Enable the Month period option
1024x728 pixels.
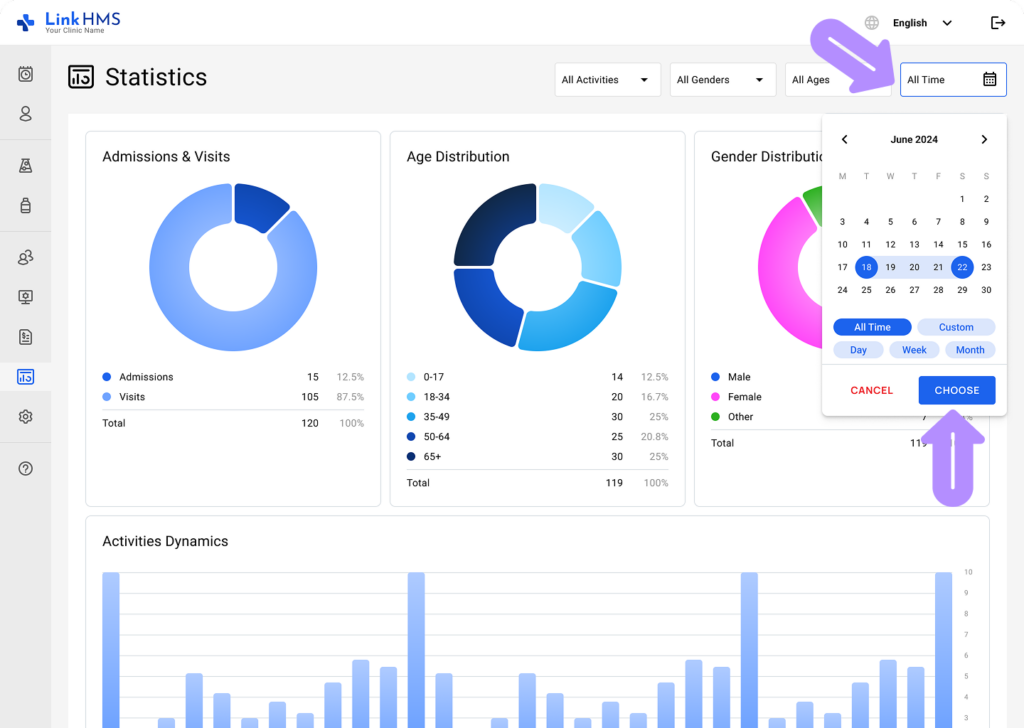[970, 349]
